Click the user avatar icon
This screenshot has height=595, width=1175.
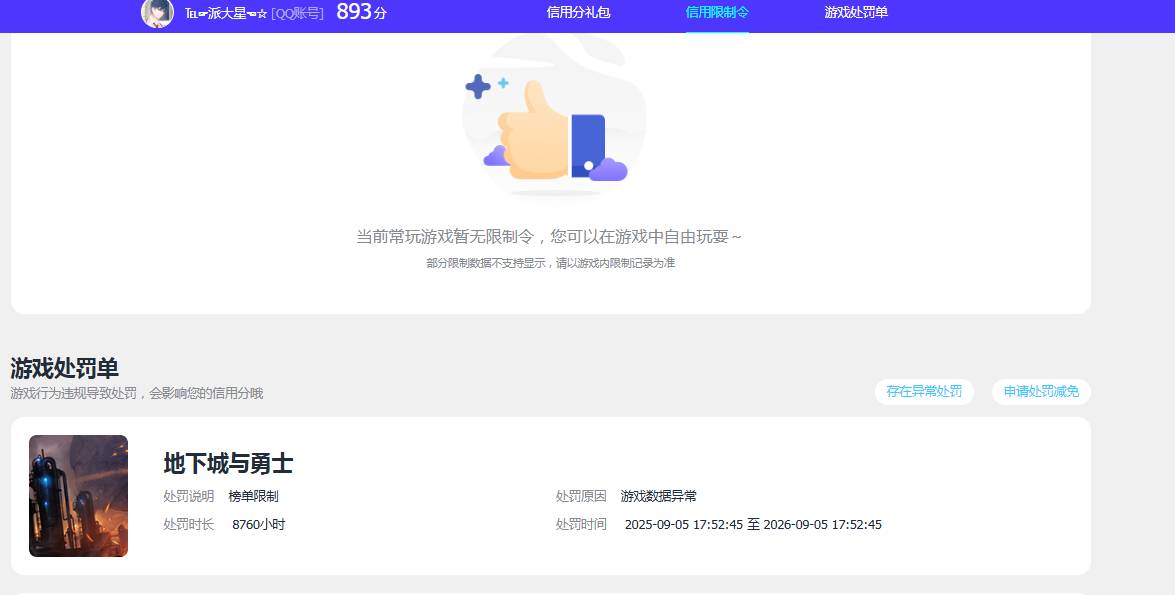tap(155, 14)
